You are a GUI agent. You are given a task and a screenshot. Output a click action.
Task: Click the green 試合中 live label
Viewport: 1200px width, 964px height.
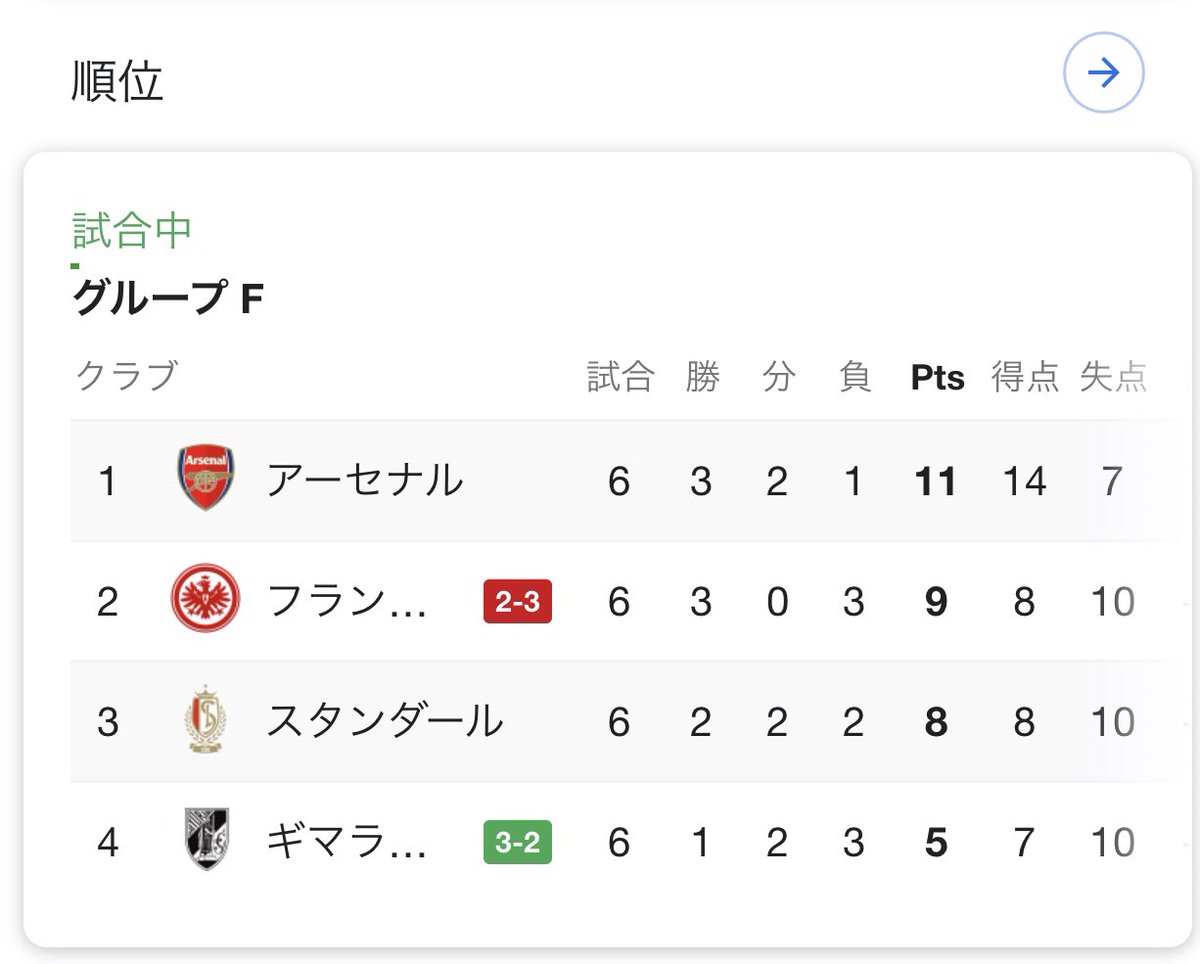point(132,230)
